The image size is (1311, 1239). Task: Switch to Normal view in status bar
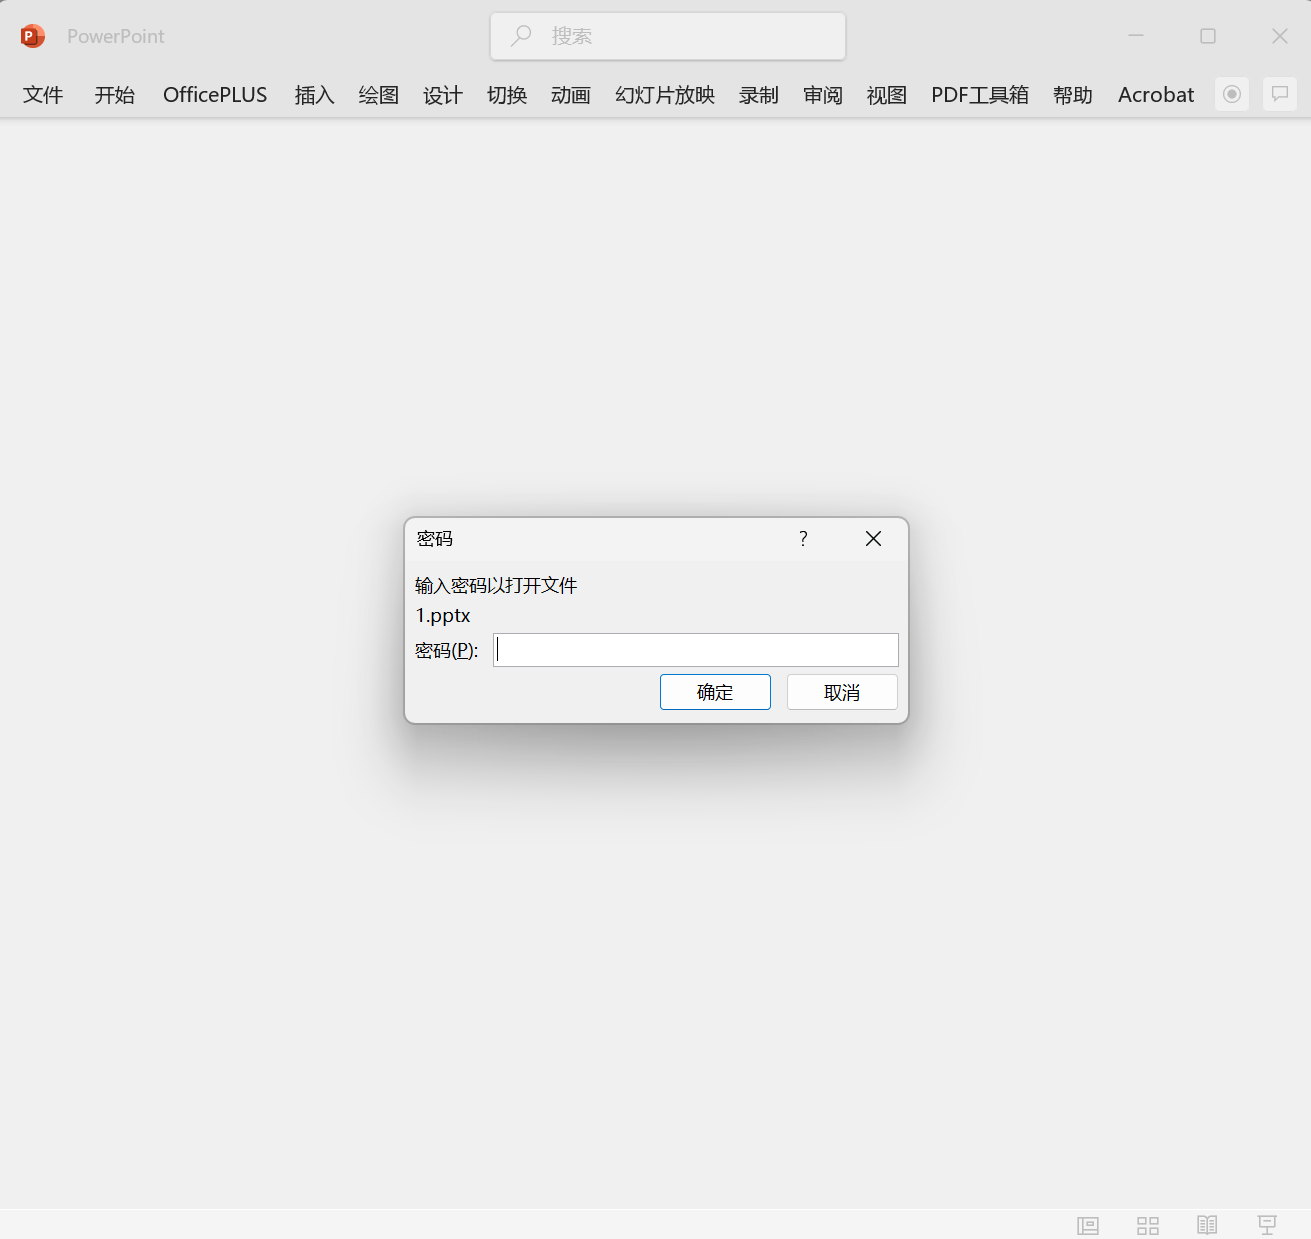click(1087, 1225)
